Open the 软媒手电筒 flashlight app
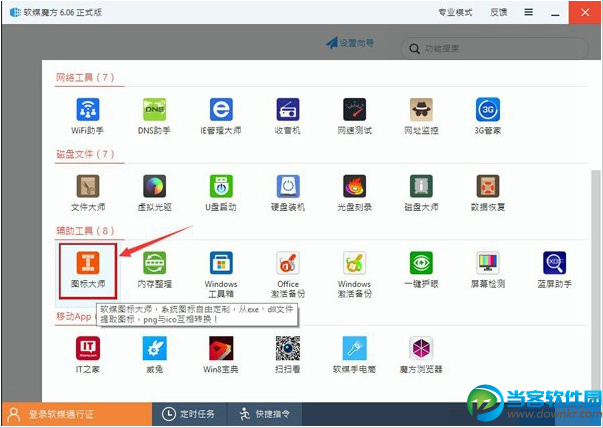603x428 pixels. 355,355
